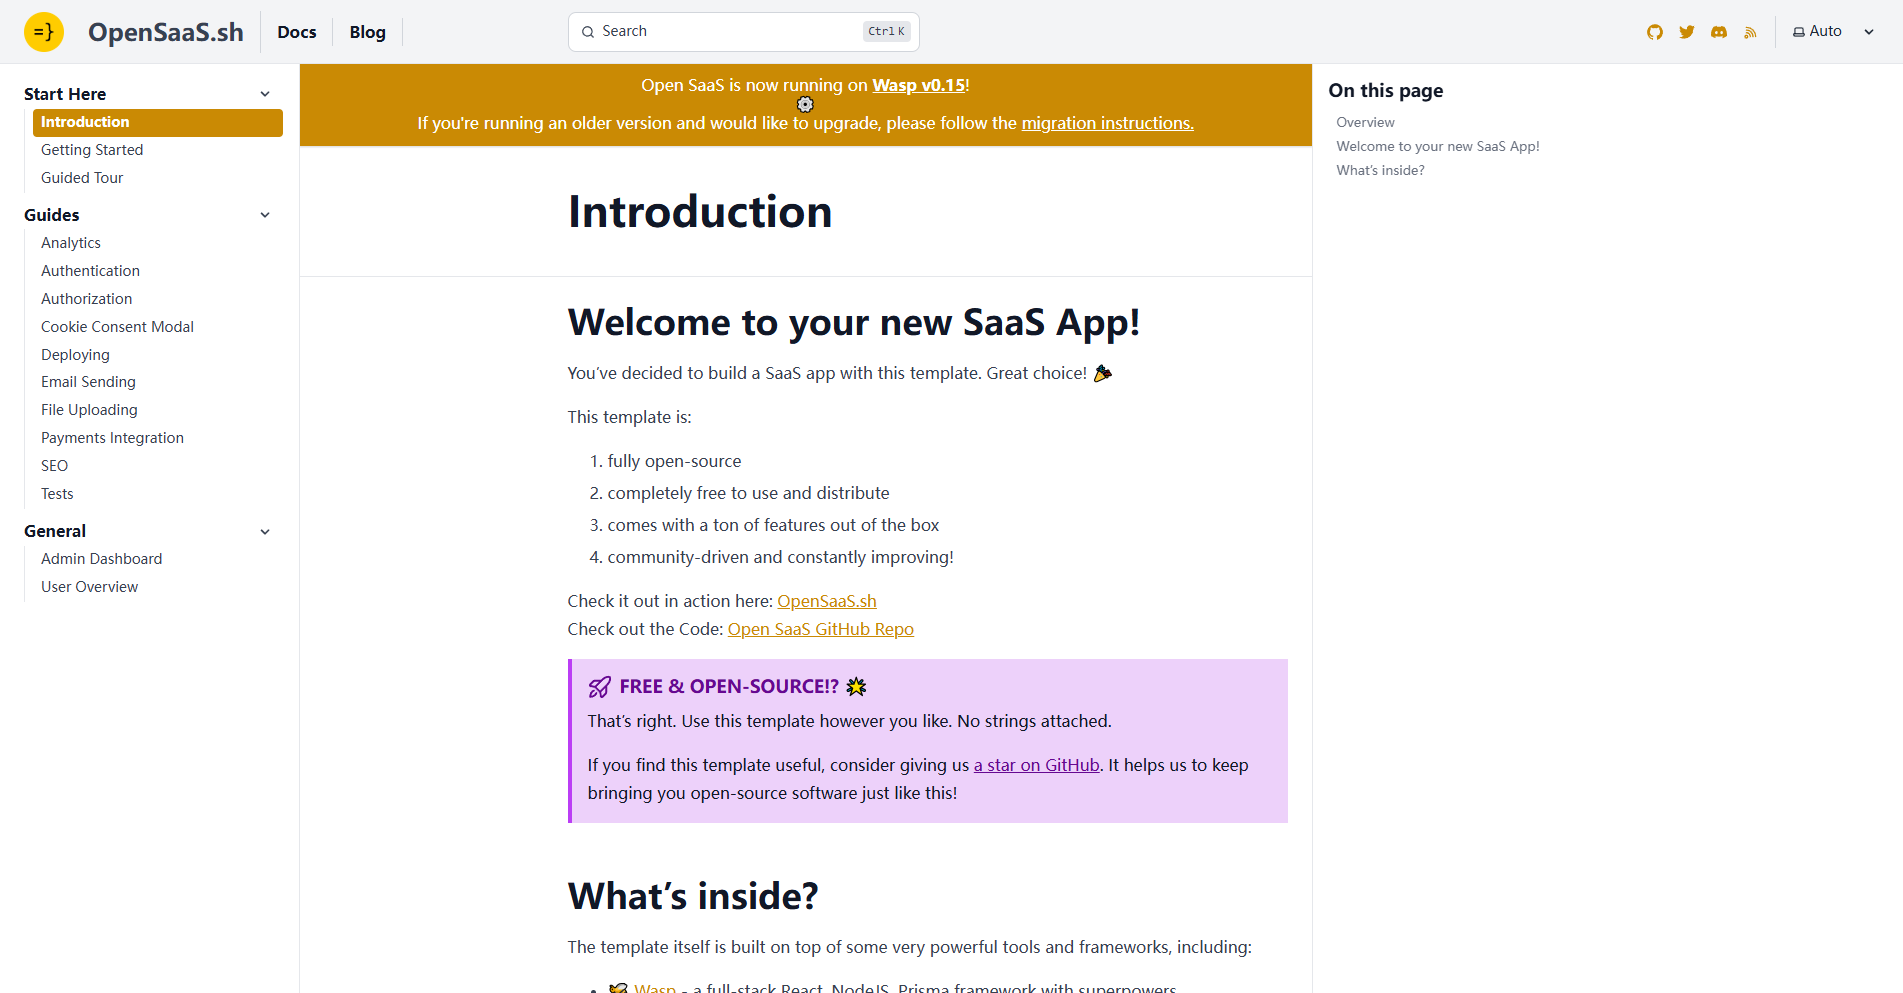Click the Wasp v0.15 banner link
Screen dimensions: 1903x993
coord(918,85)
